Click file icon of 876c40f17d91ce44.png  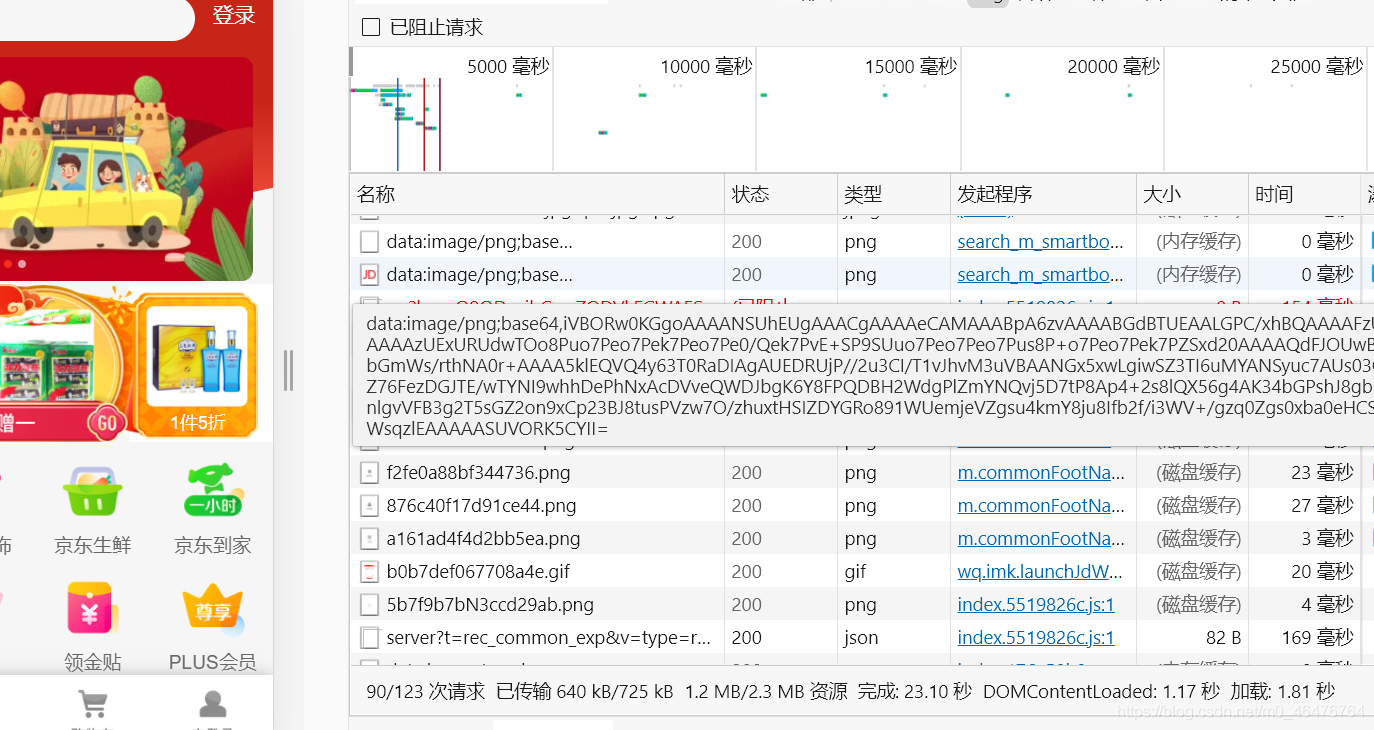tap(370, 505)
